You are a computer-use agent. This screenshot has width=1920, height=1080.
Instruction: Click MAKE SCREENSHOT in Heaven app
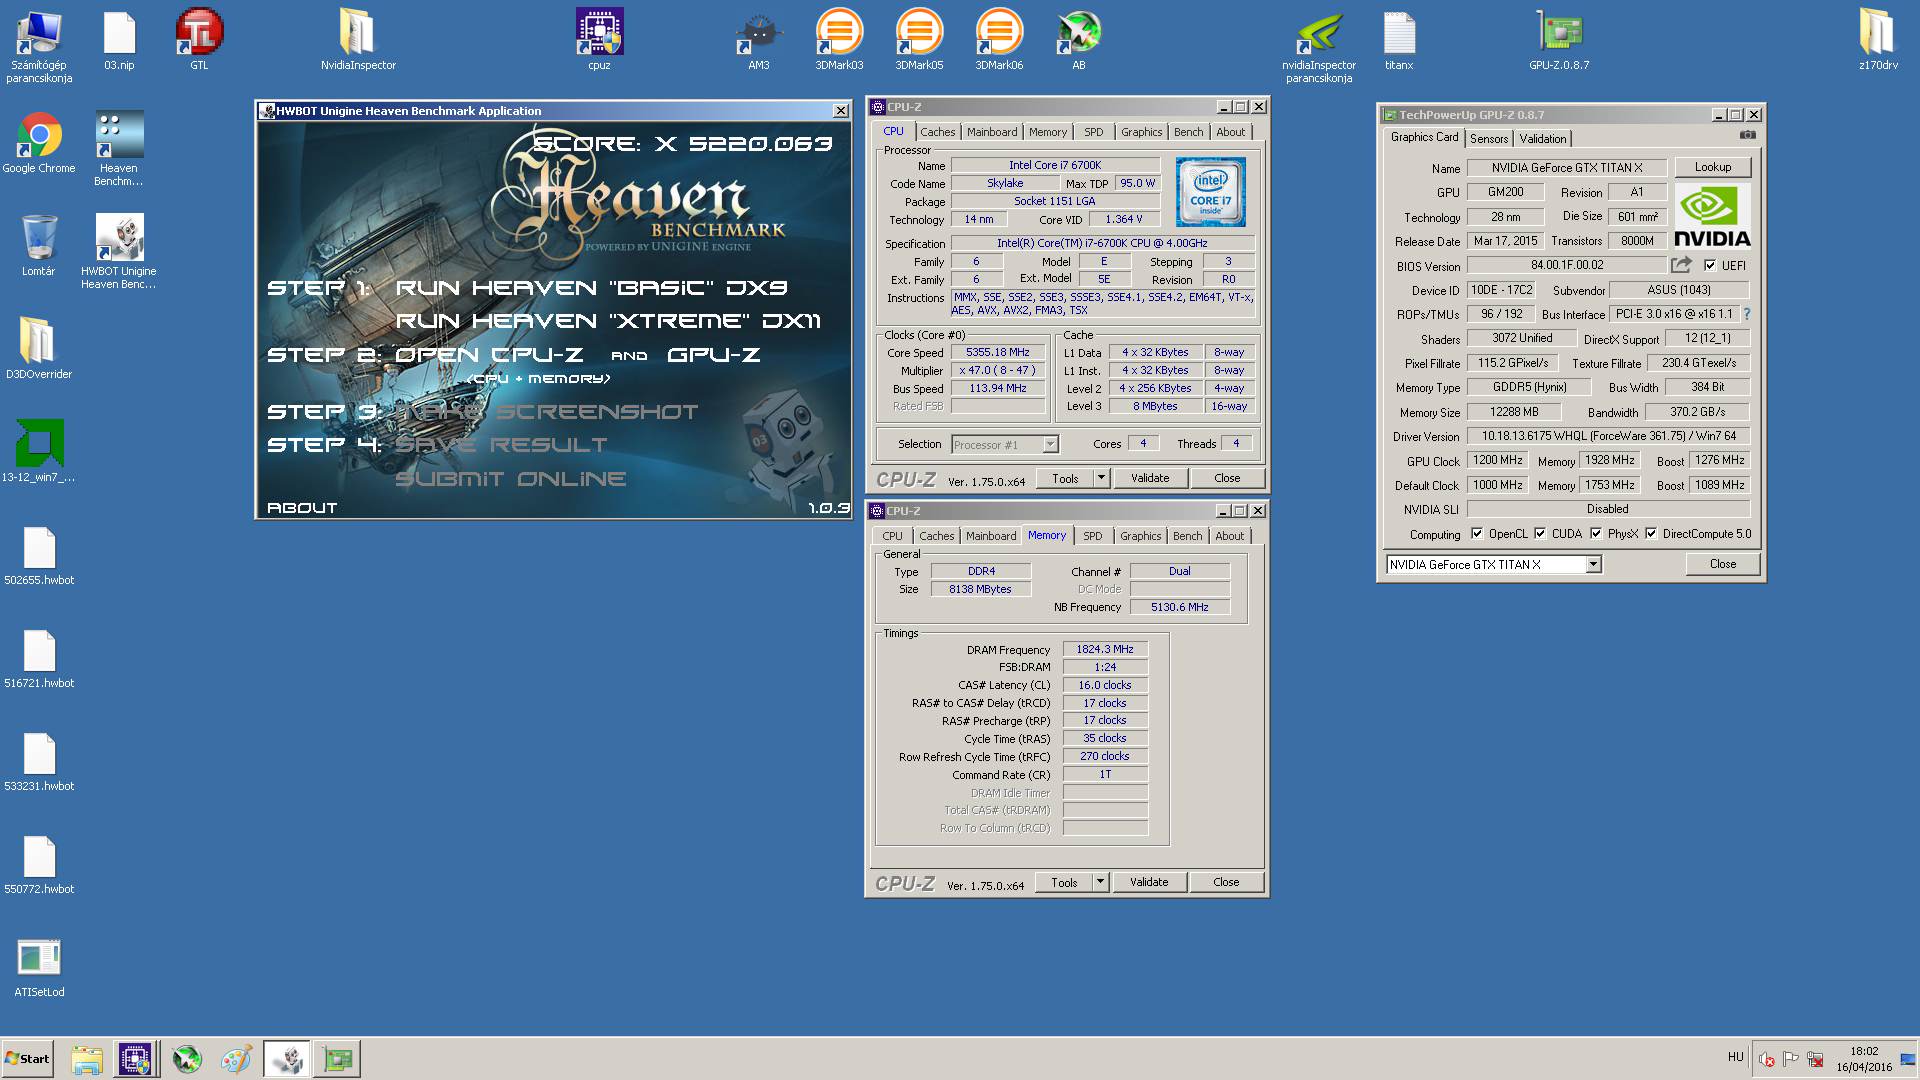click(547, 412)
